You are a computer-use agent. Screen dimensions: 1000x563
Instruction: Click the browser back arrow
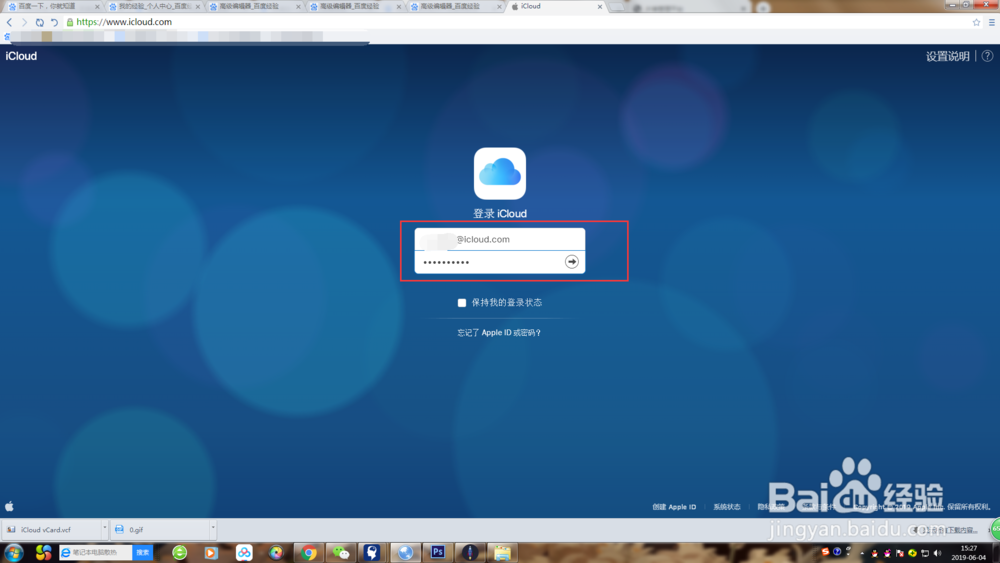click(9, 22)
